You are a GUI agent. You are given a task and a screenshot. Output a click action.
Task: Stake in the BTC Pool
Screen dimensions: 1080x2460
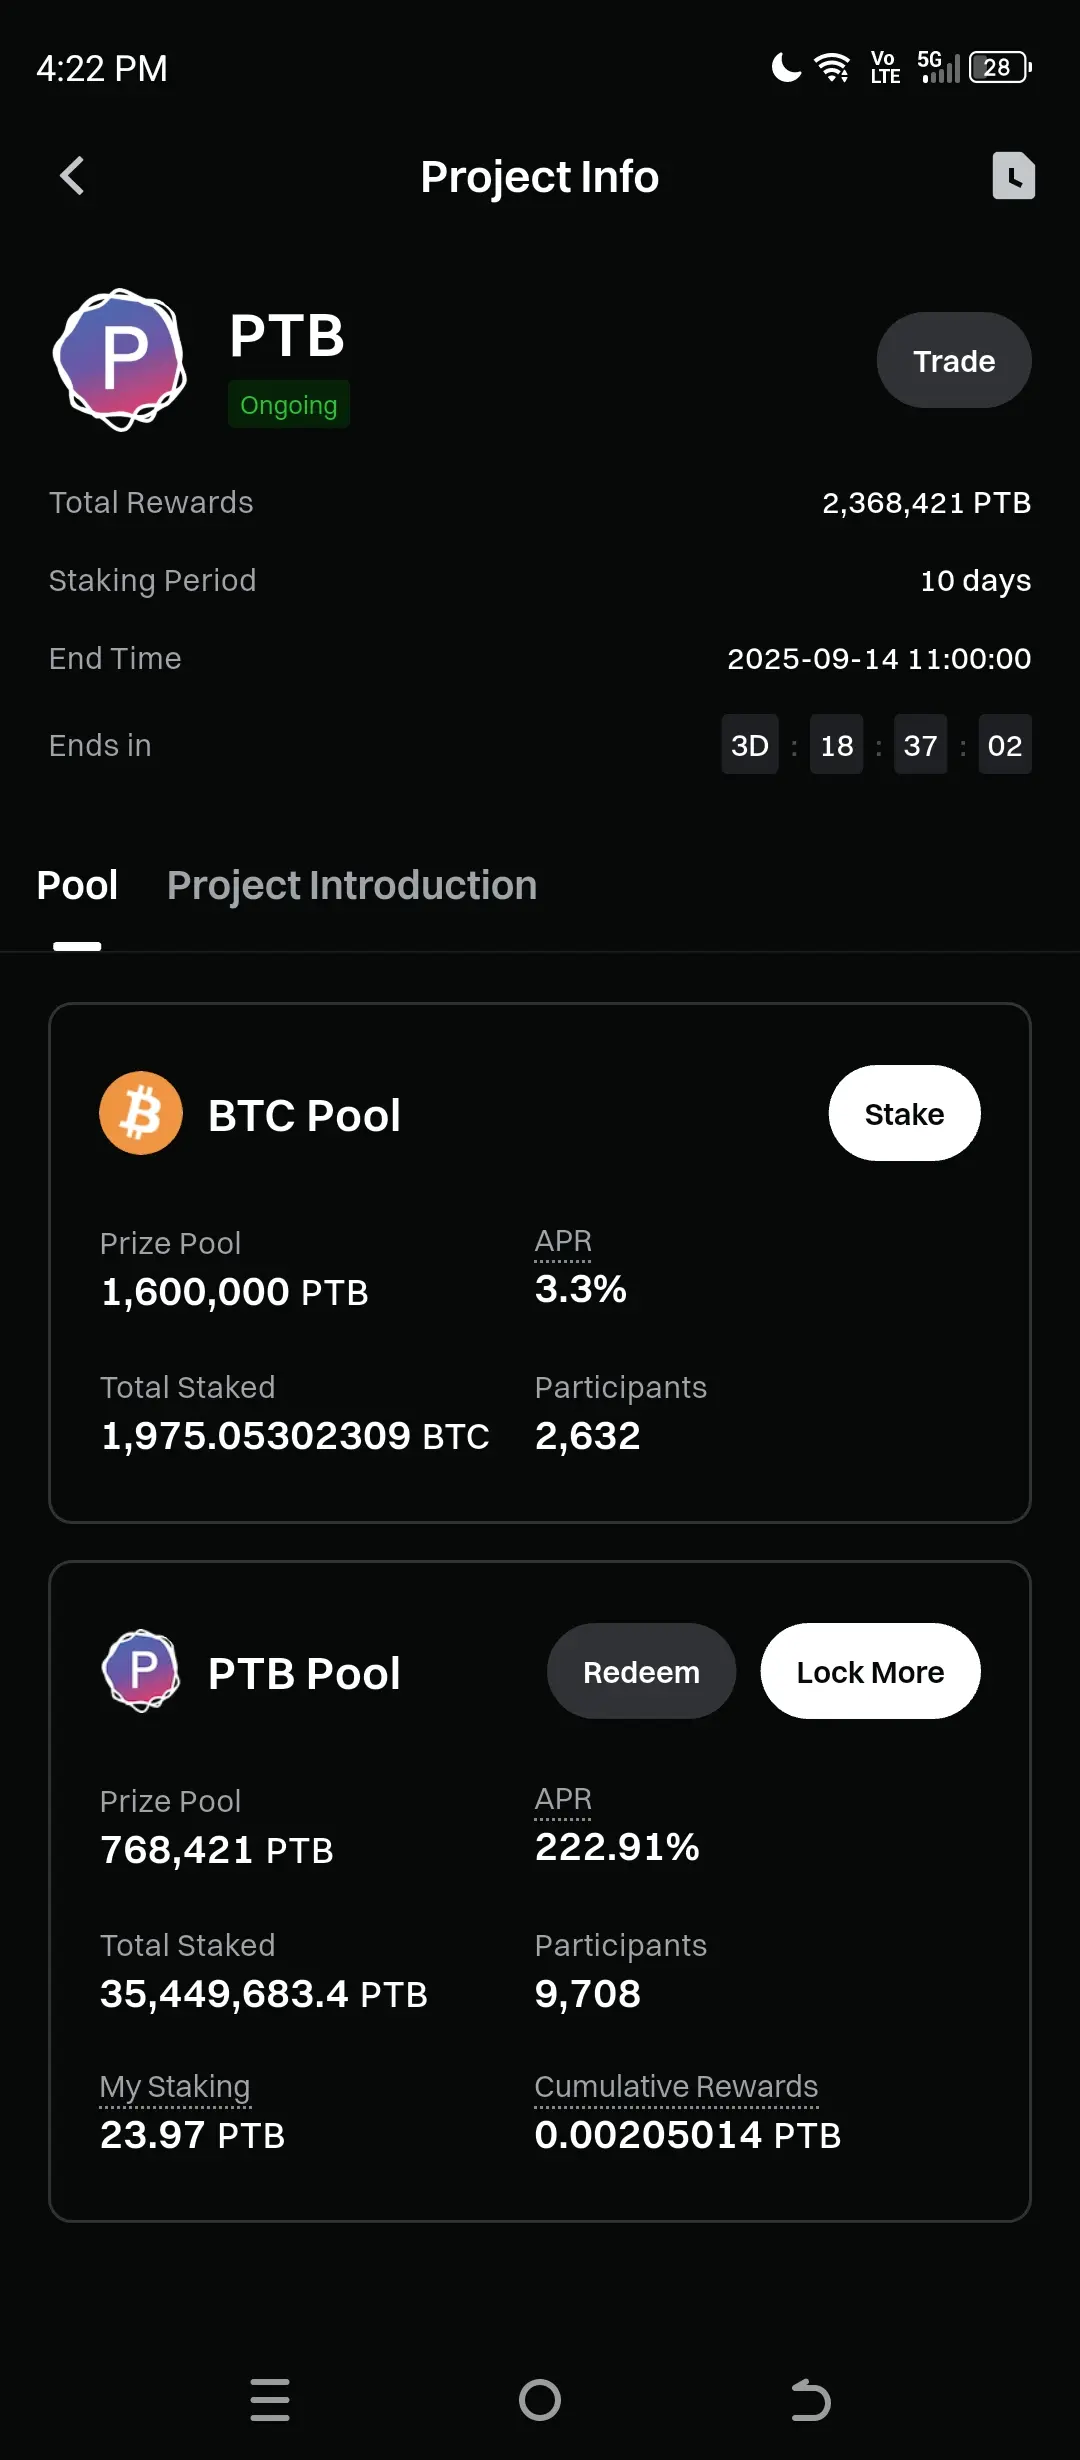pos(904,1113)
